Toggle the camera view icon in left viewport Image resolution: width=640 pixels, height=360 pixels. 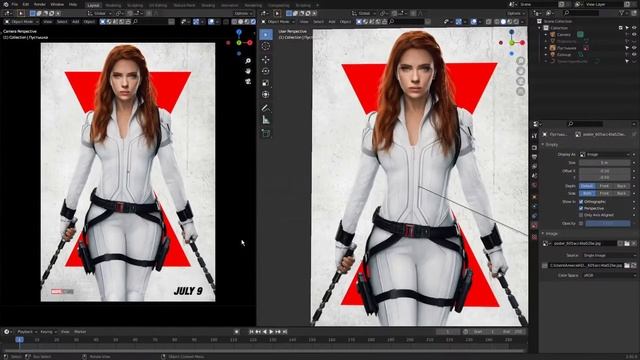click(x=248, y=81)
